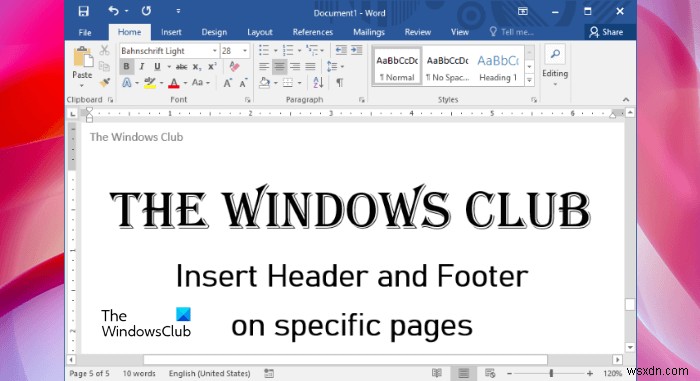
Task: Click the Ribbon Display Options icon
Action: tap(522, 11)
